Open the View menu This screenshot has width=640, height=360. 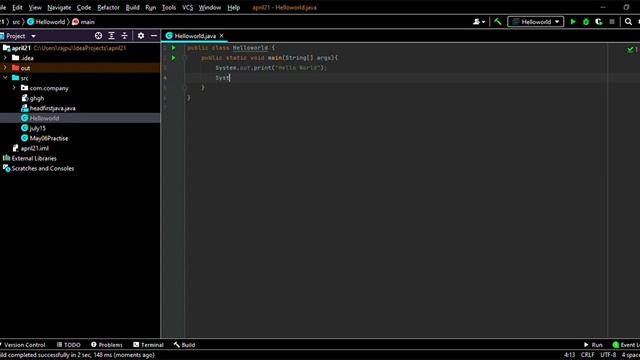point(35,7)
